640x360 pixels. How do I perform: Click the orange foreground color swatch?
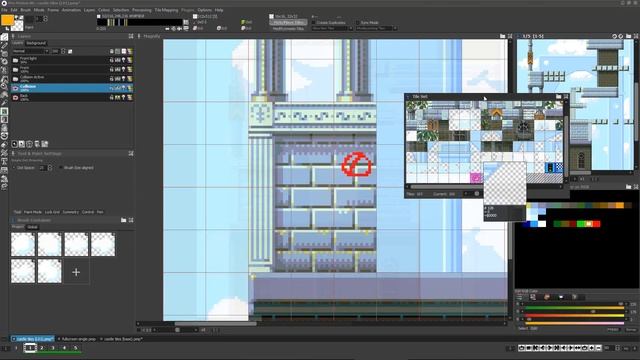(x=7, y=20)
